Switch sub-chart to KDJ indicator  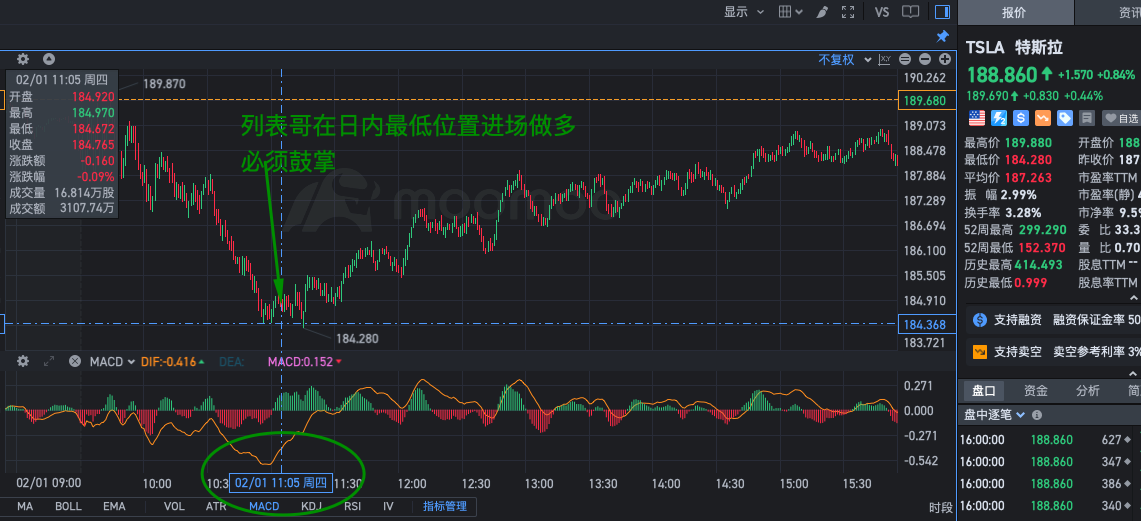311,506
